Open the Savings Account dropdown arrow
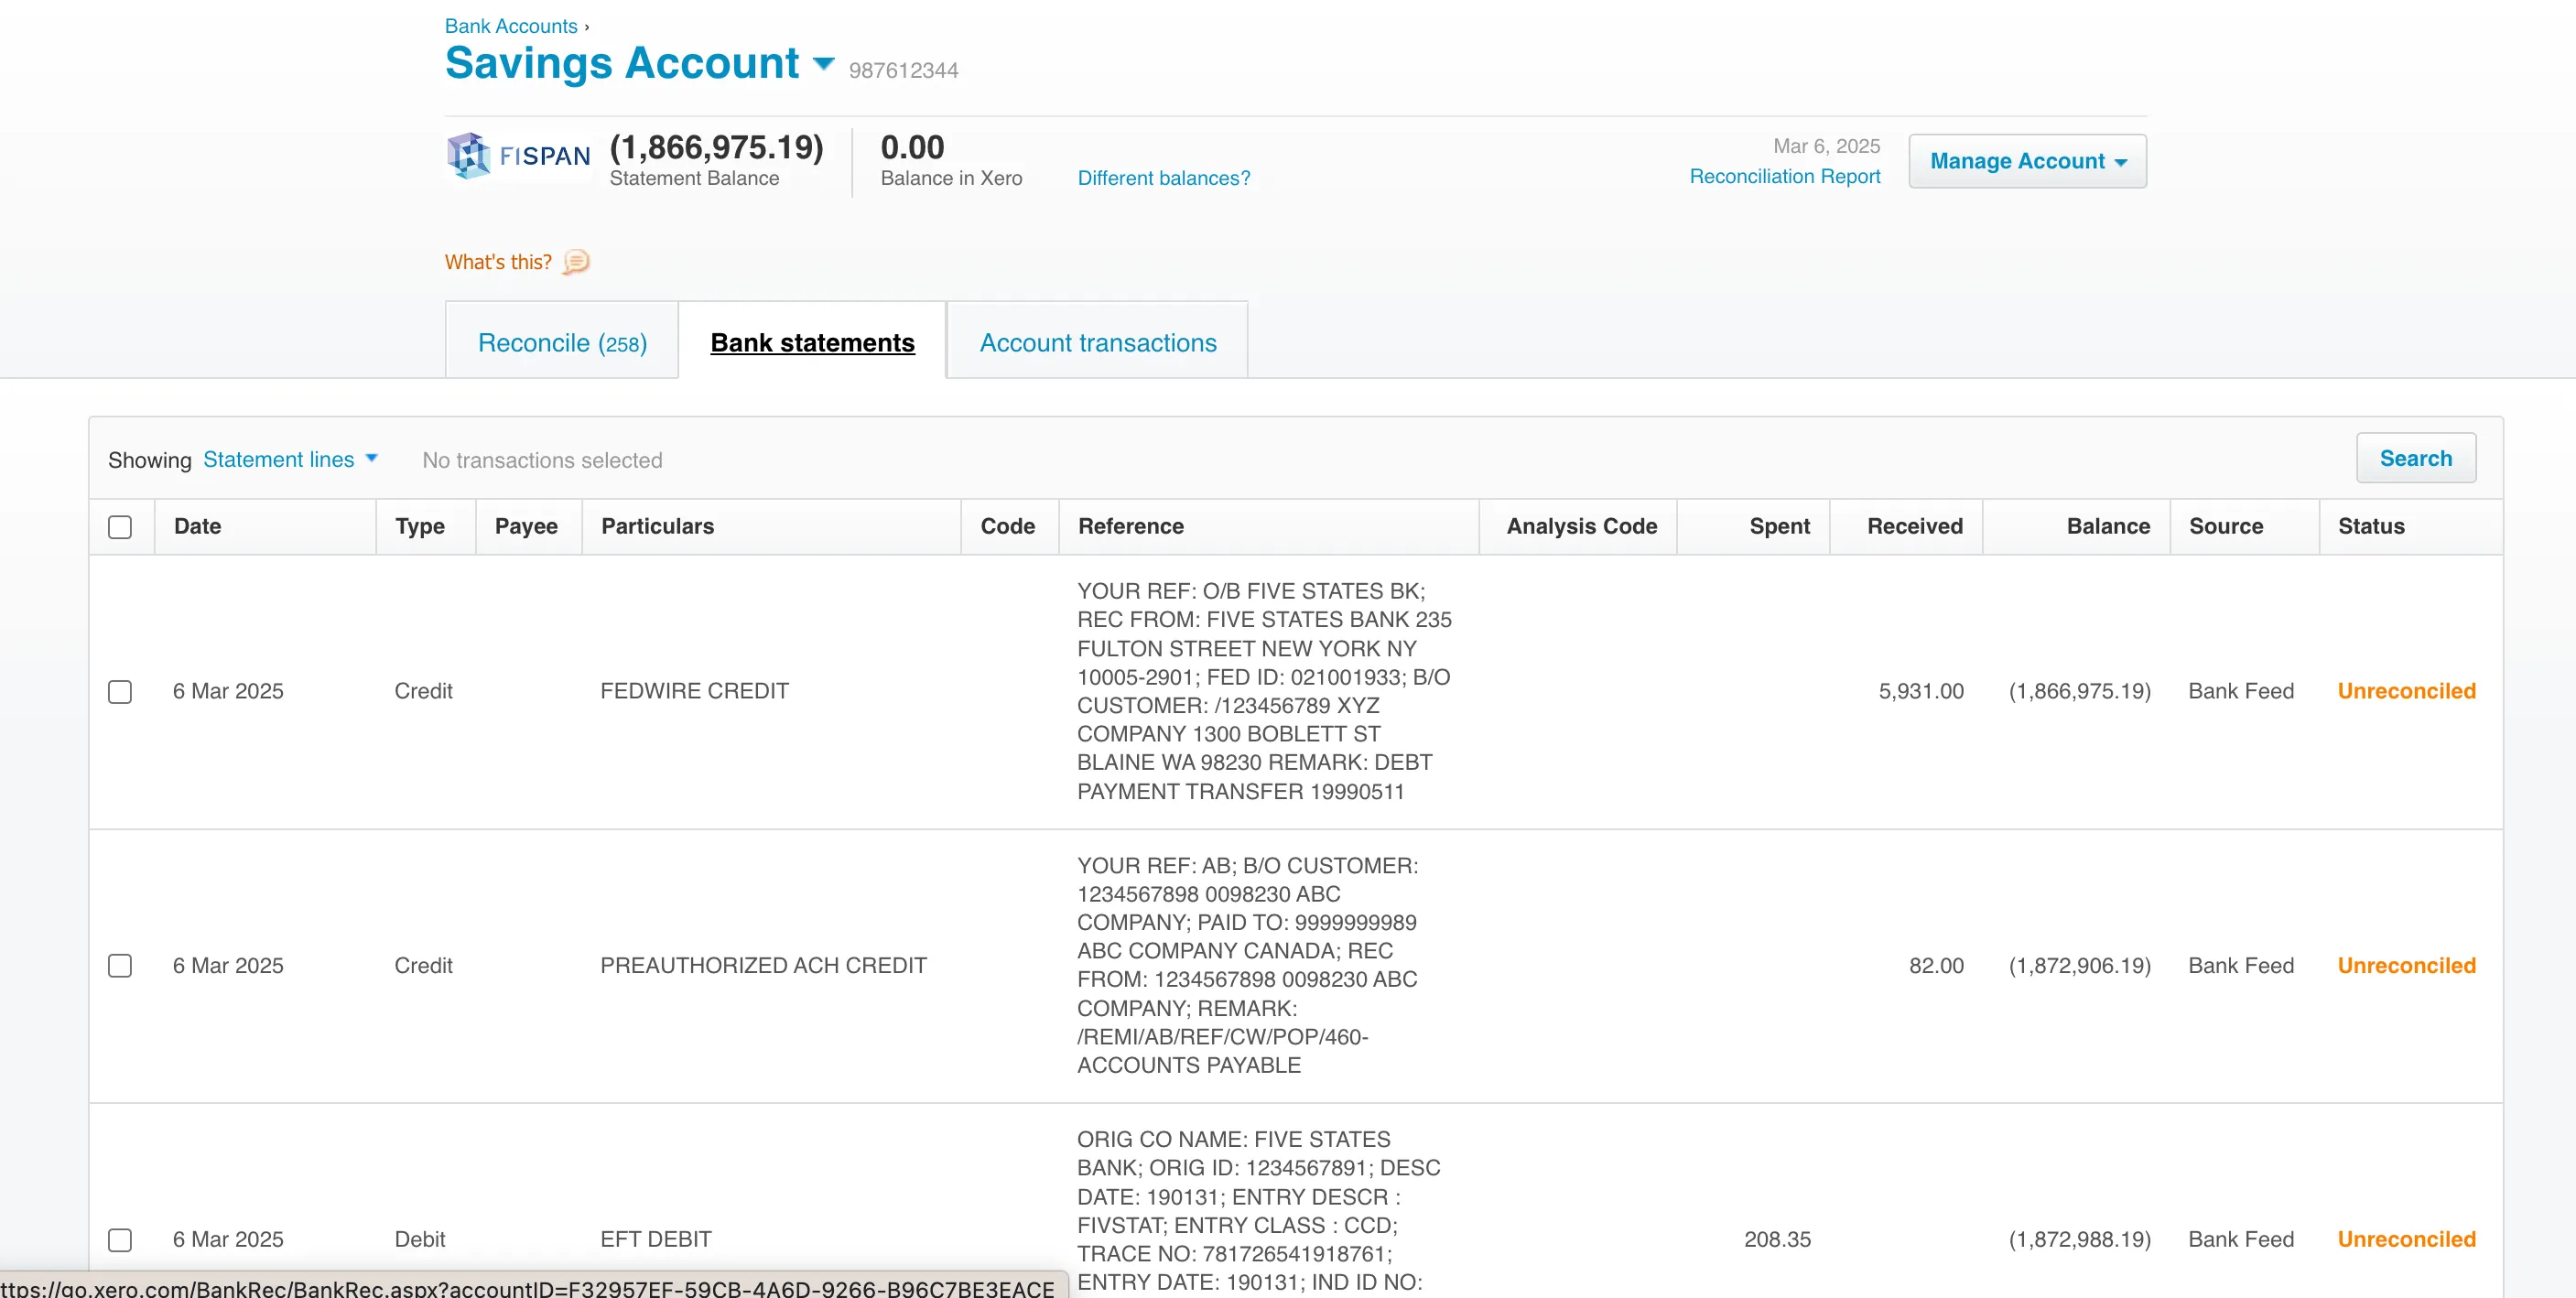 pos(824,64)
